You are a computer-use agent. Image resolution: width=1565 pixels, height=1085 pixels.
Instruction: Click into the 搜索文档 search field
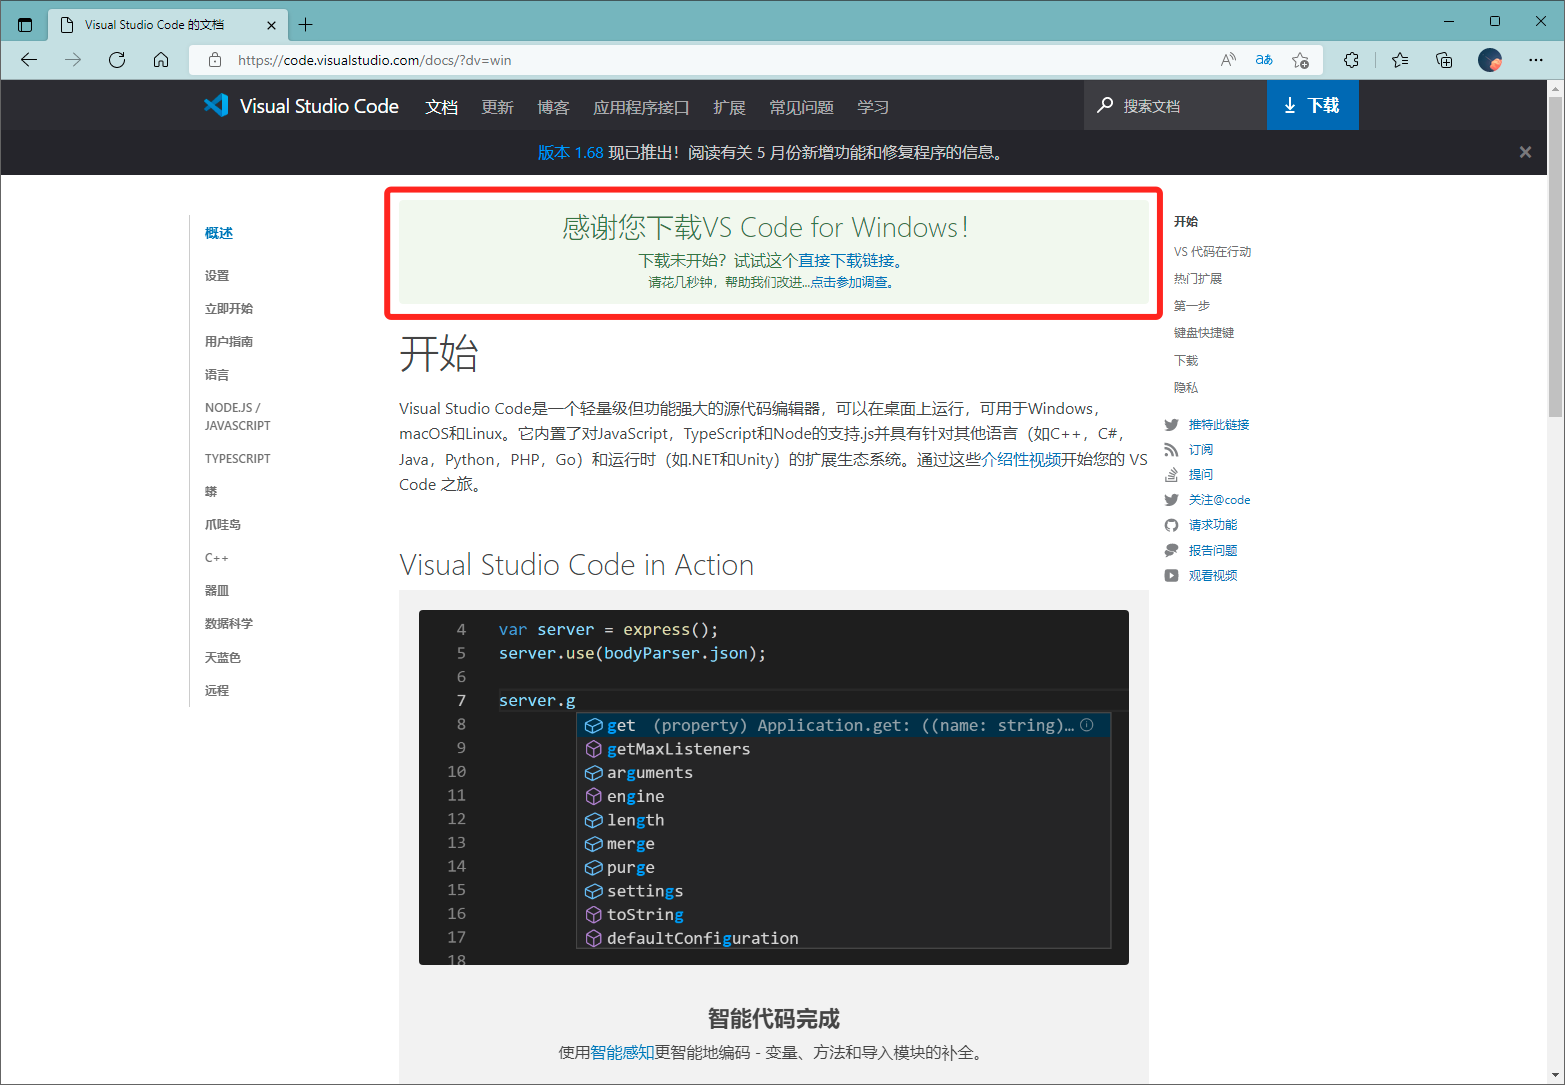[x=1175, y=105]
